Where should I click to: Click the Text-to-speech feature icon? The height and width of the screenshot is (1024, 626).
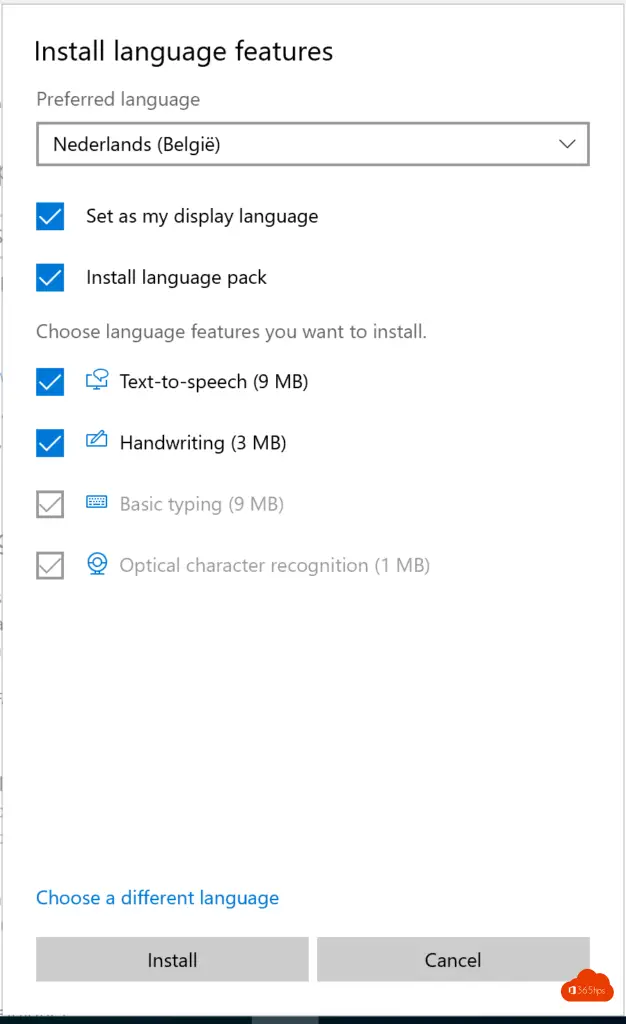[x=97, y=380]
